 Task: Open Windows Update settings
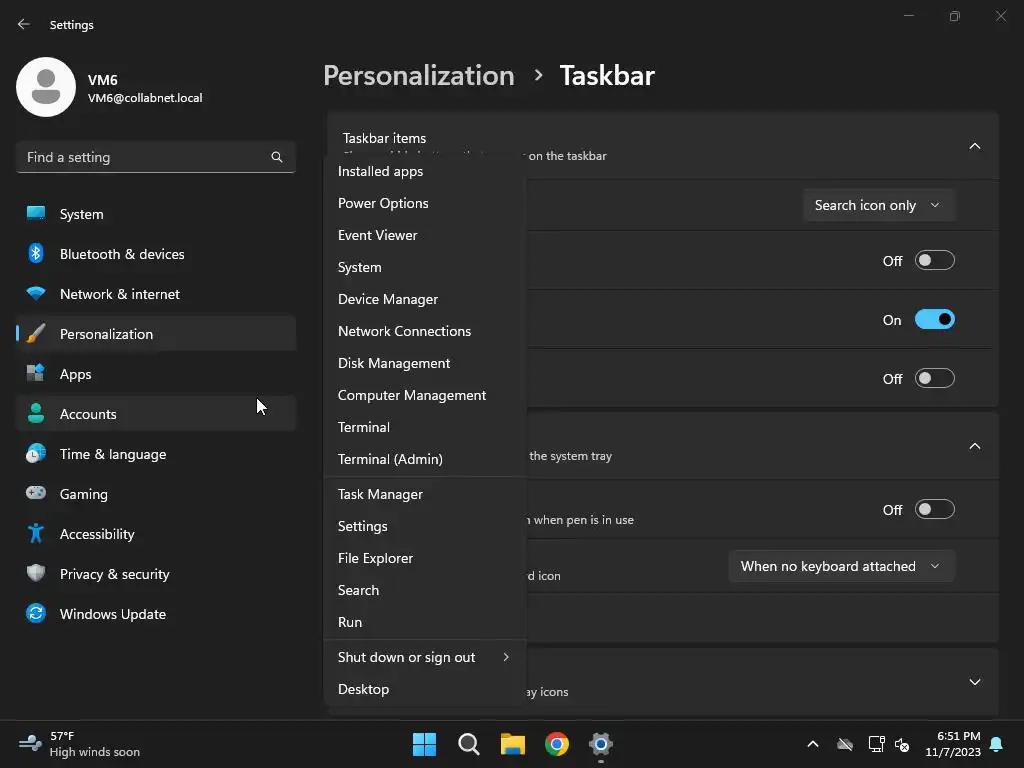tap(156, 614)
